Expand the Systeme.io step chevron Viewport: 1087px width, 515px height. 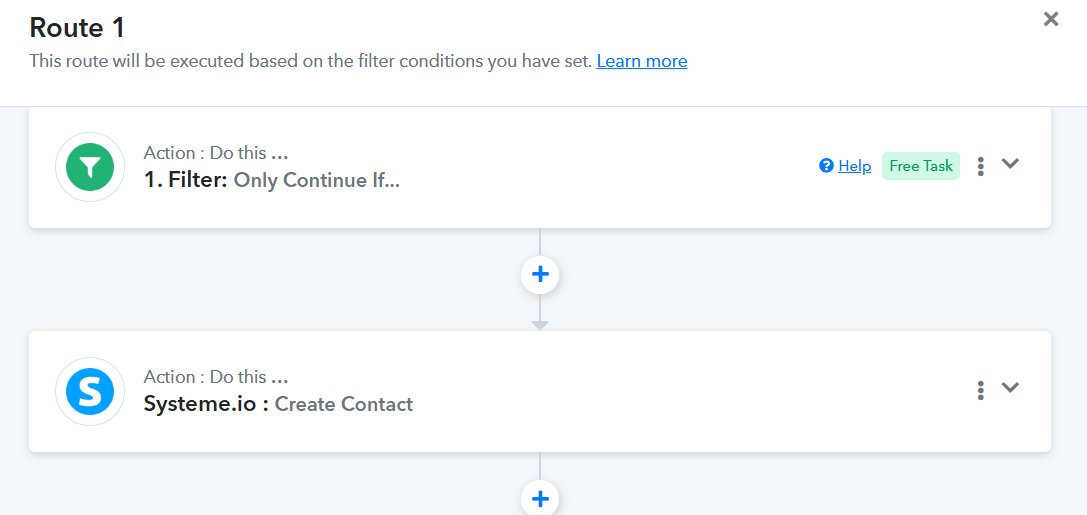click(x=1010, y=388)
